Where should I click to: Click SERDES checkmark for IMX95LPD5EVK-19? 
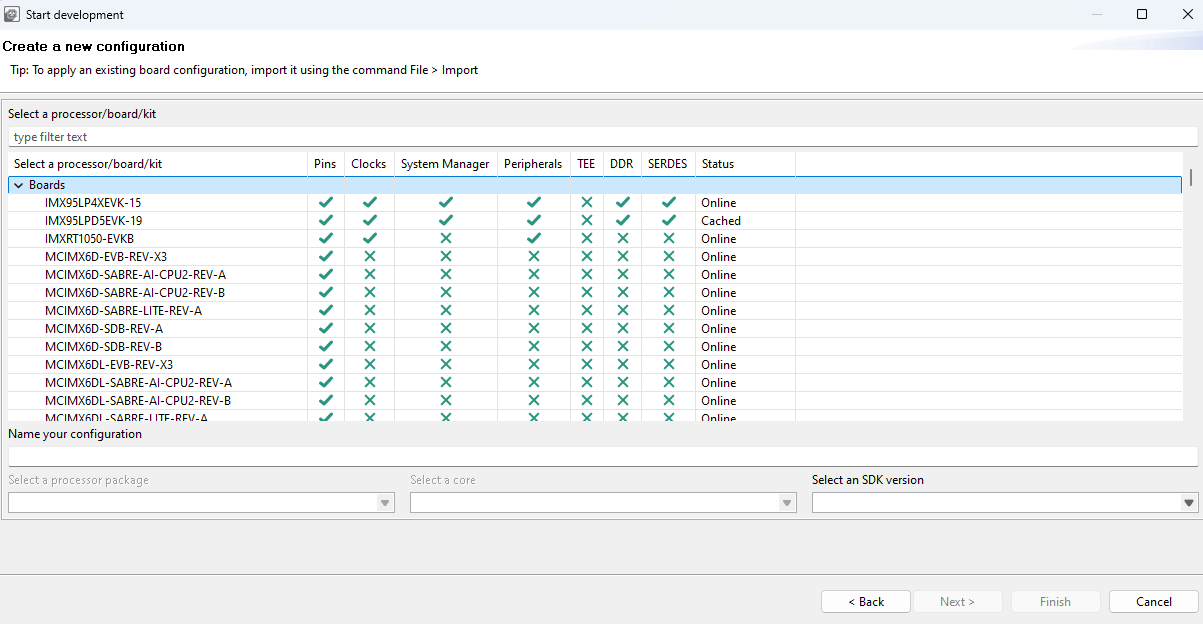tap(669, 220)
